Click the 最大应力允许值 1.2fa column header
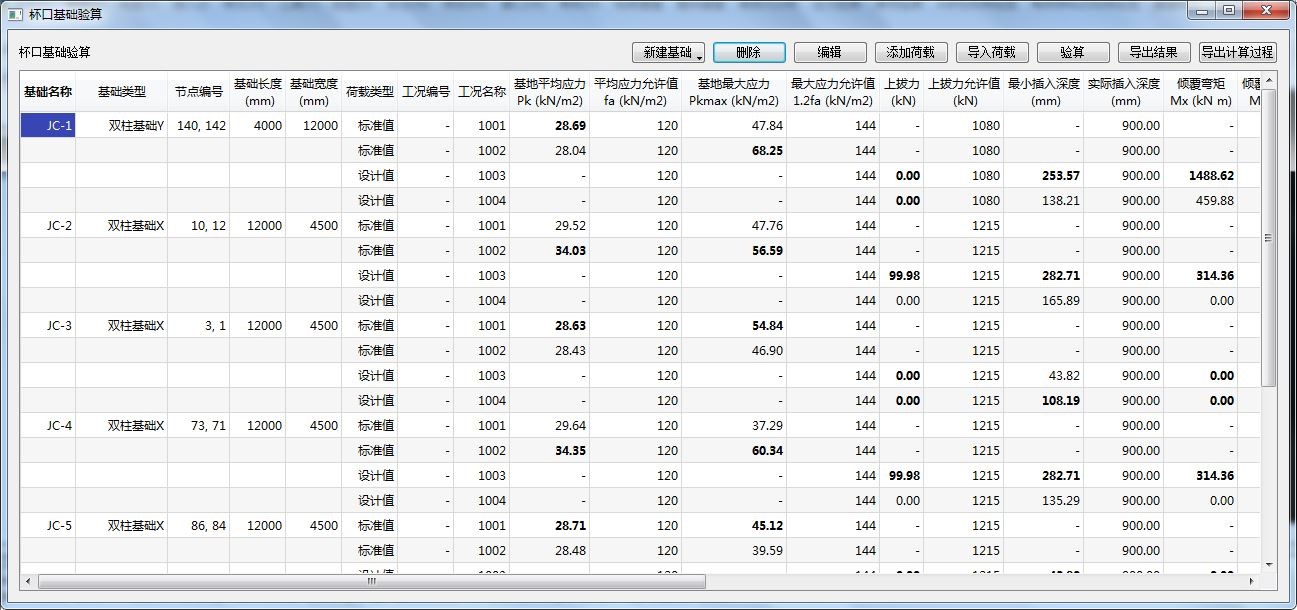 tap(832, 92)
